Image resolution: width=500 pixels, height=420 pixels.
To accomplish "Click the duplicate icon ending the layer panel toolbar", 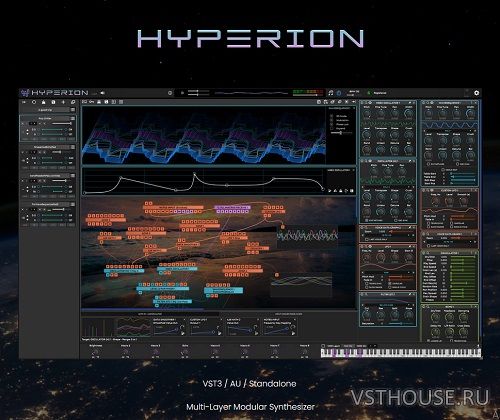I will [73, 102].
